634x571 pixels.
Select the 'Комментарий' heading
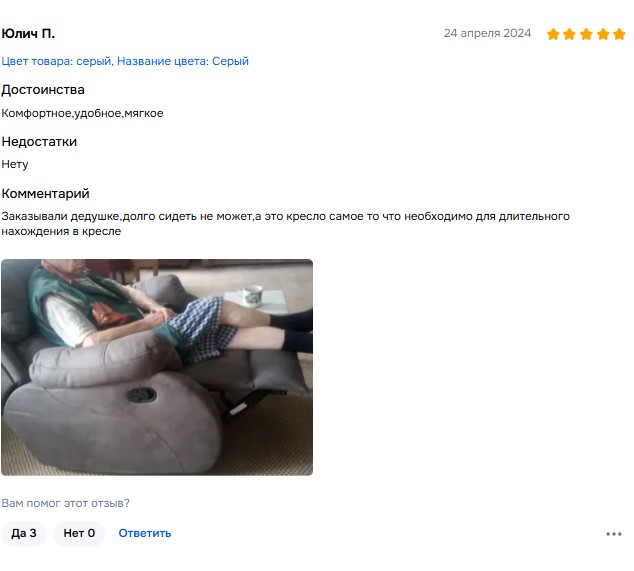pos(45,194)
